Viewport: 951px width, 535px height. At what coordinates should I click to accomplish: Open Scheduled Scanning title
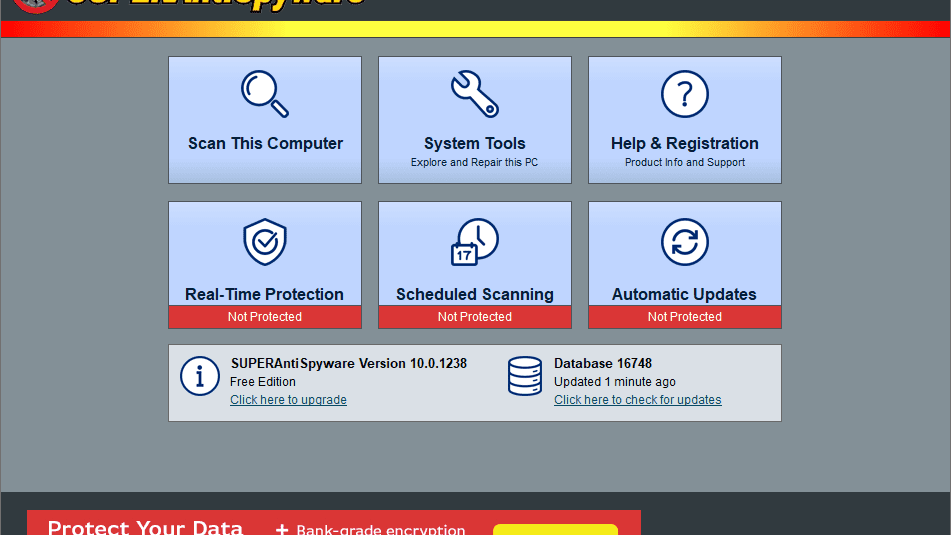point(475,294)
